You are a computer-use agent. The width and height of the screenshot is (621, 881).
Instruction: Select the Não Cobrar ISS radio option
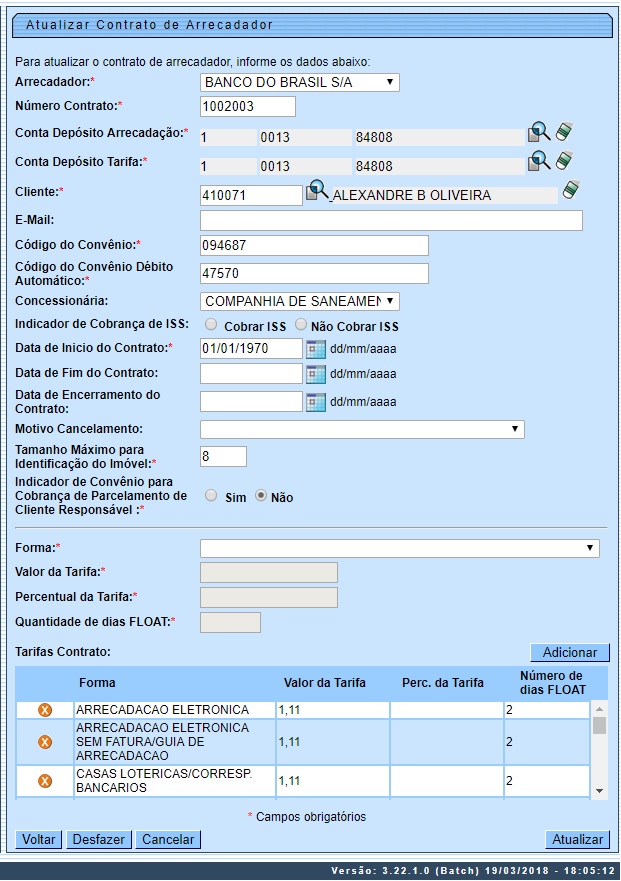(301, 325)
